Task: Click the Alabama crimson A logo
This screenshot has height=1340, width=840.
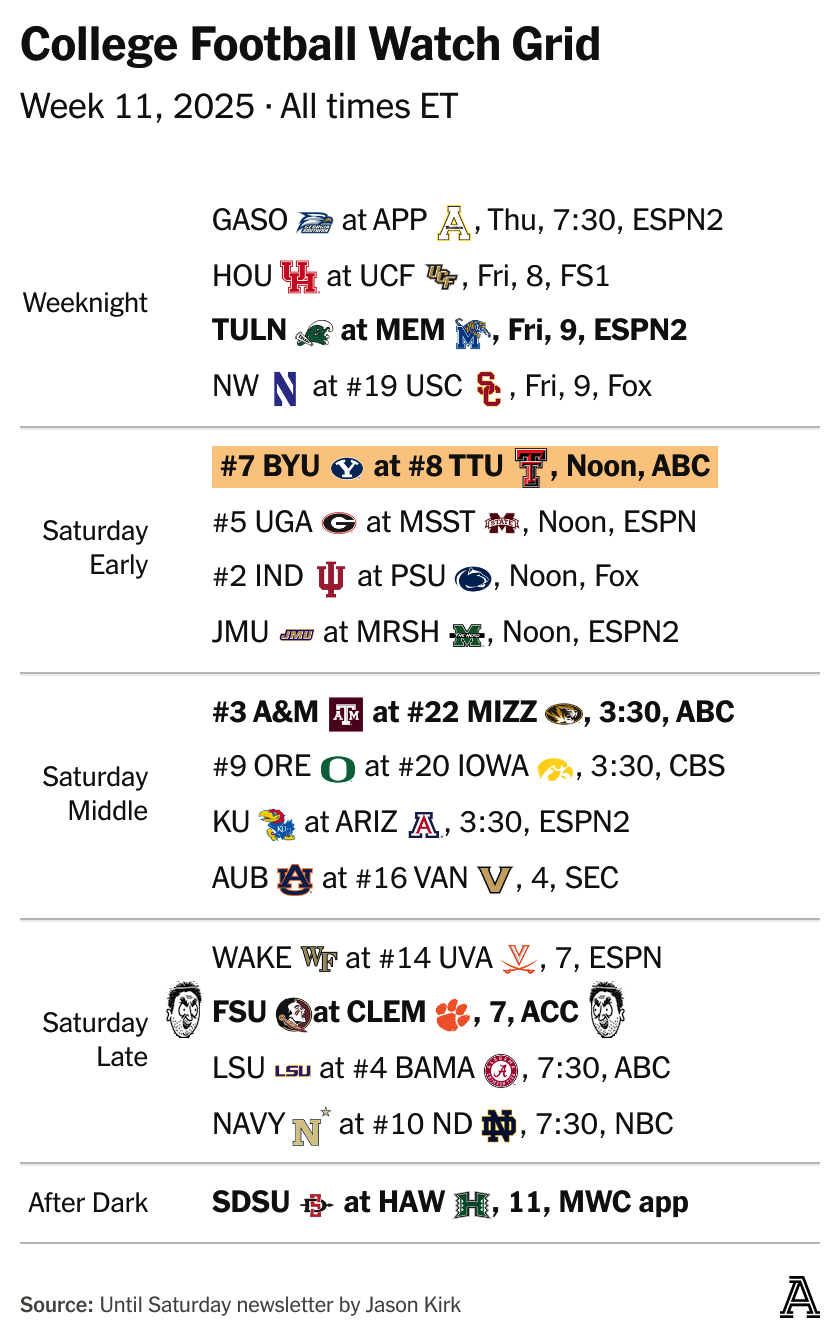Action: click(501, 1070)
